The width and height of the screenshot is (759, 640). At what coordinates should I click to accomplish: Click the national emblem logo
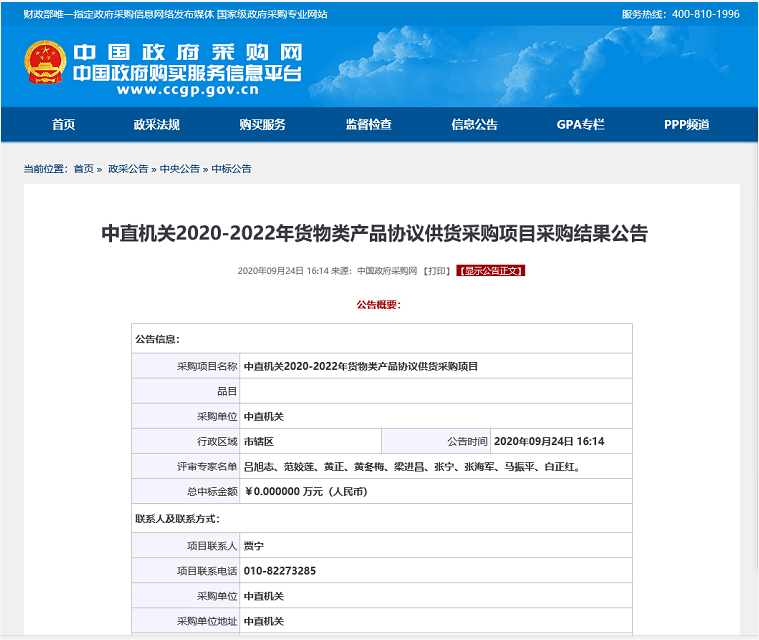tap(45, 62)
